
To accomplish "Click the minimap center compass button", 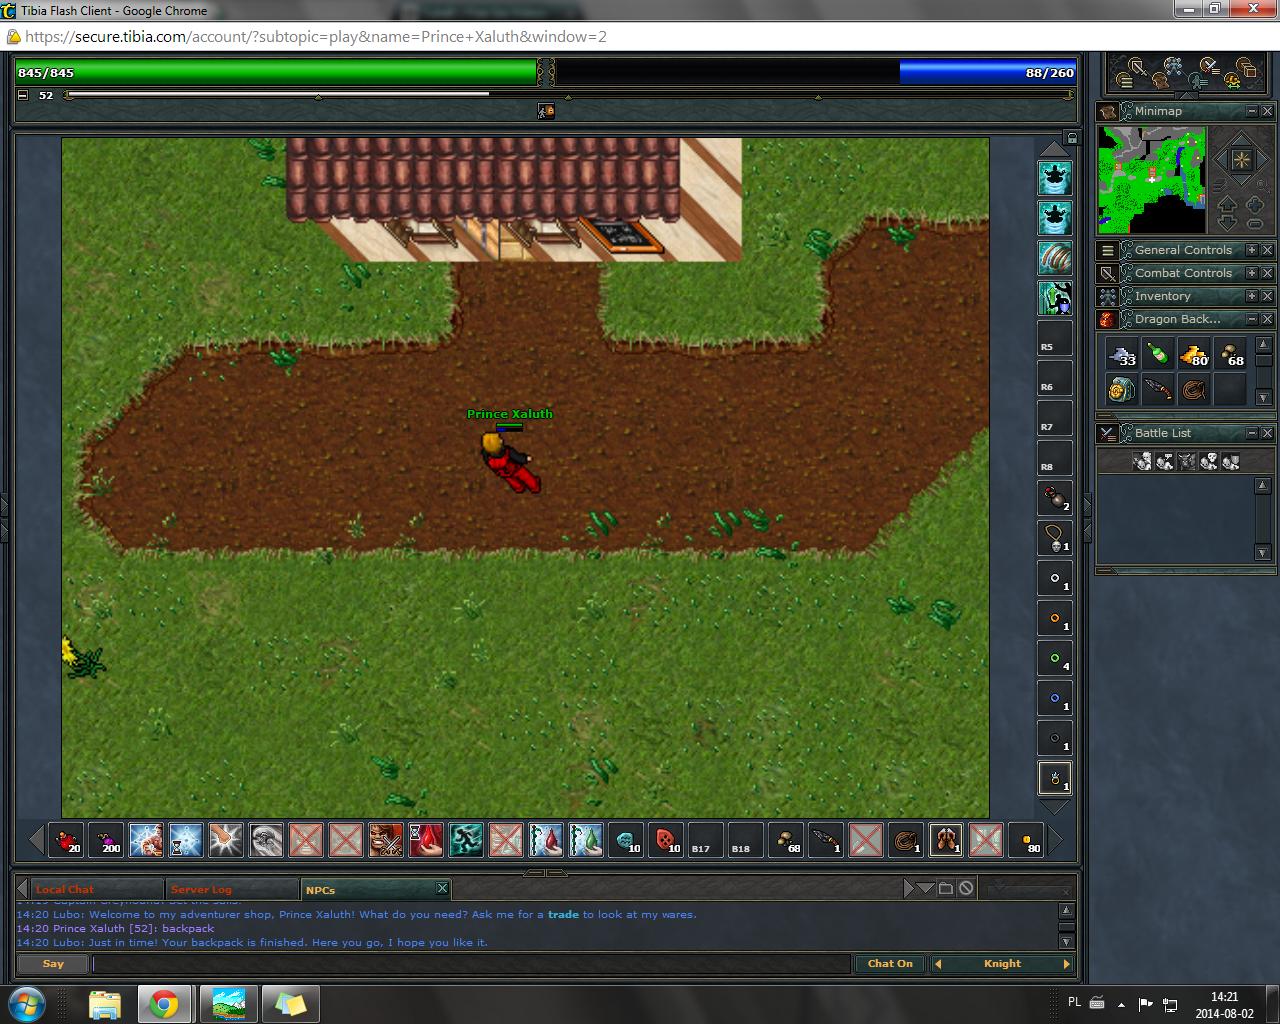I will pos(1241,160).
